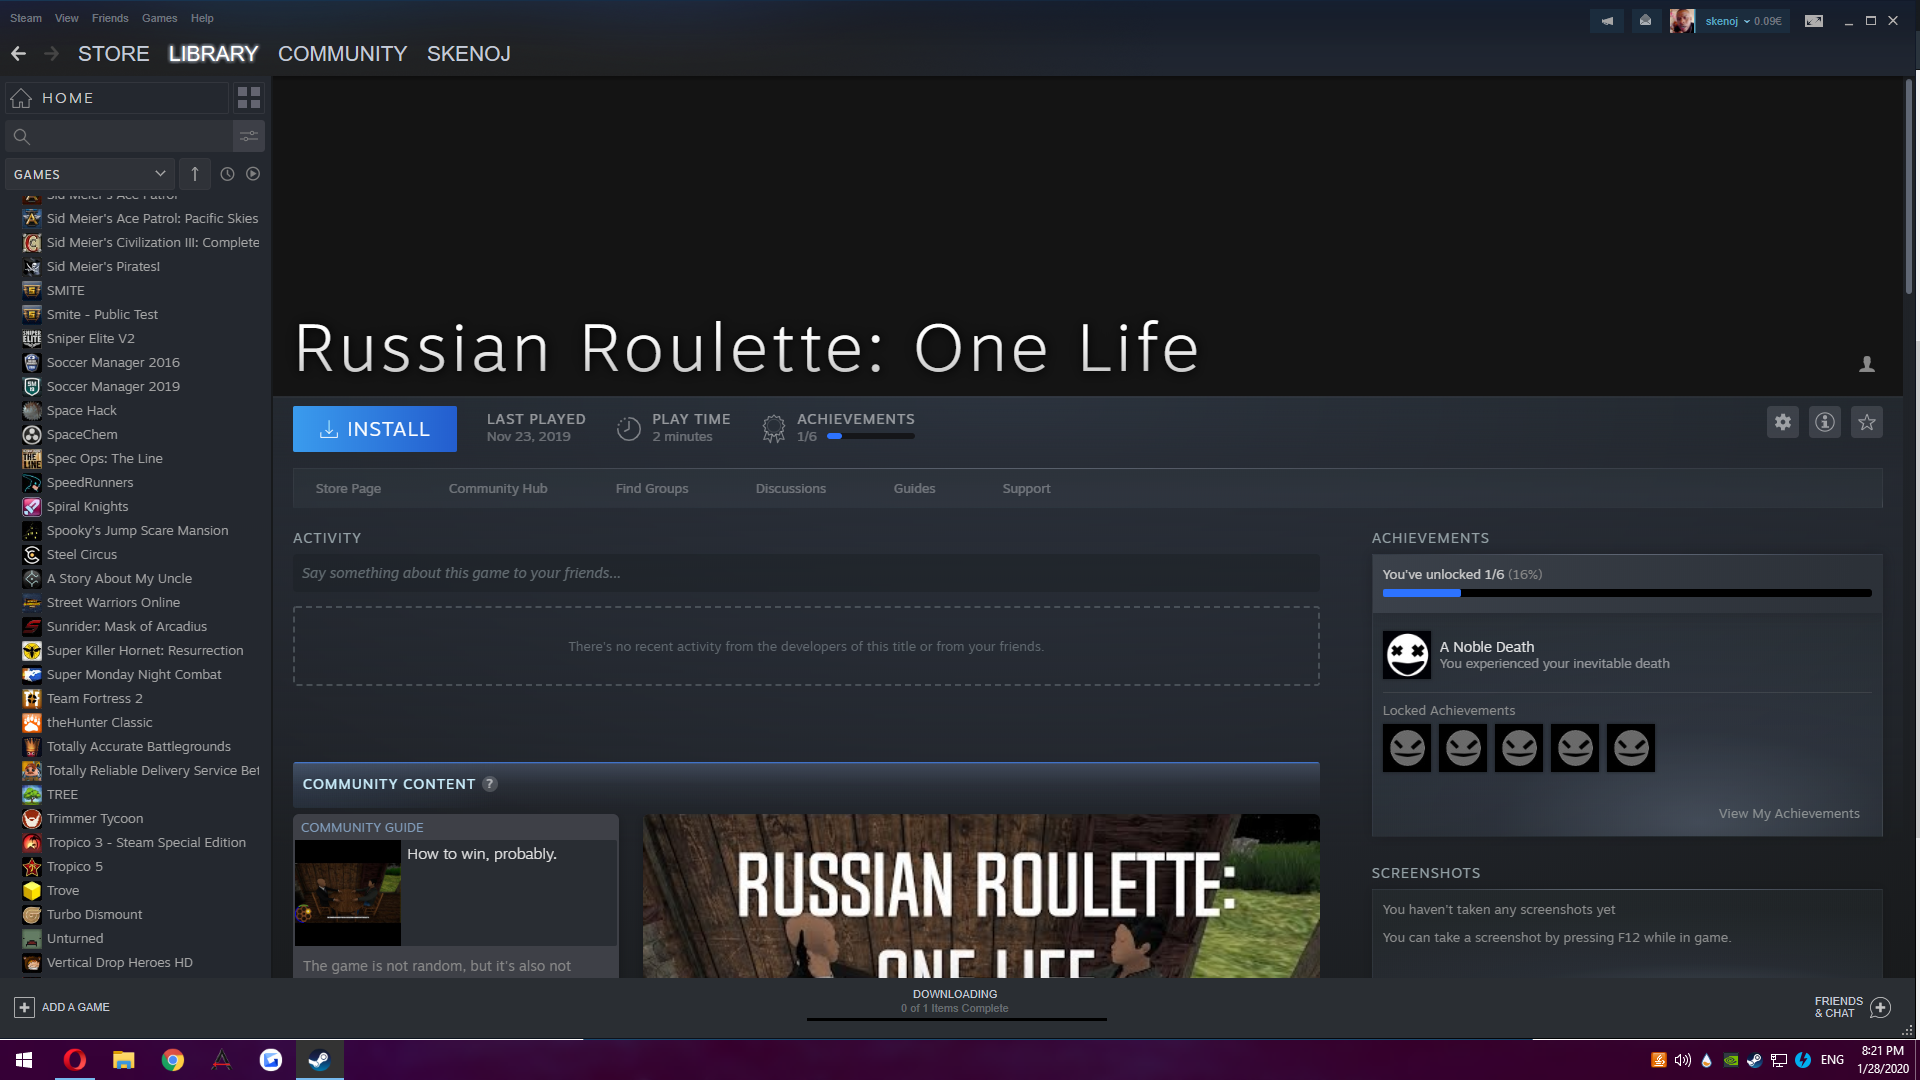This screenshot has height=1080, width=1920.
Task: Open the Windows Start menu
Action: tap(24, 1060)
